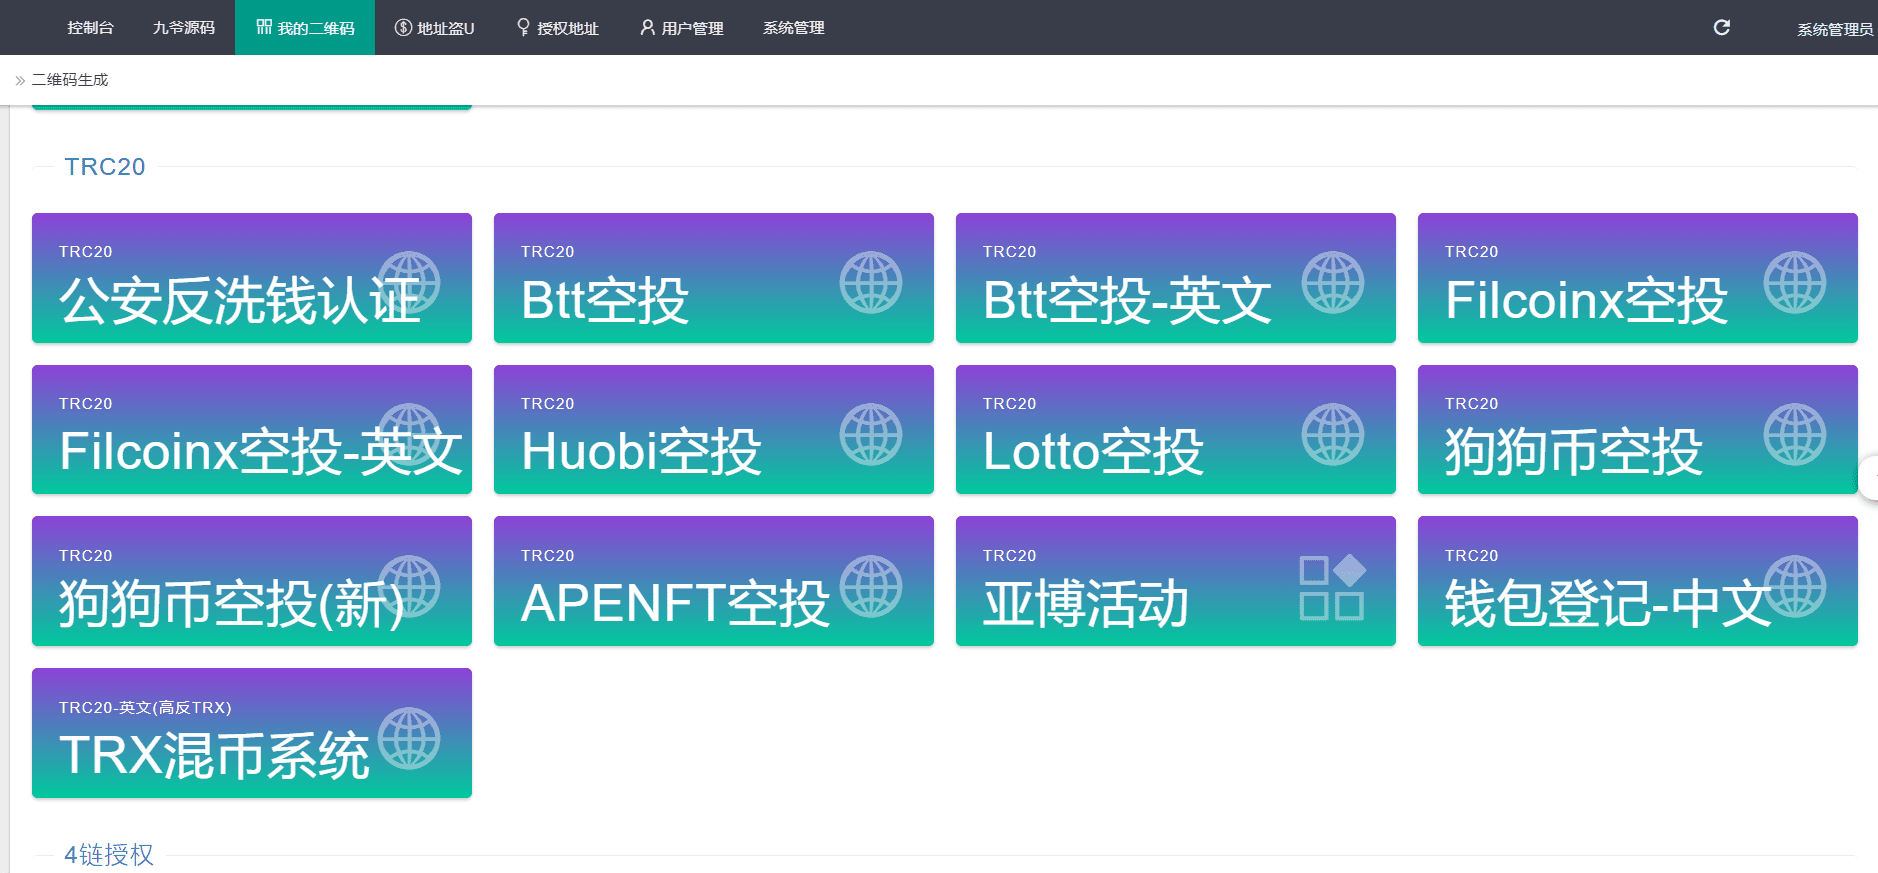This screenshot has width=1878, height=873.
Task: Click the refresh icon in top bar
Action: click(x=1721, y=28)
